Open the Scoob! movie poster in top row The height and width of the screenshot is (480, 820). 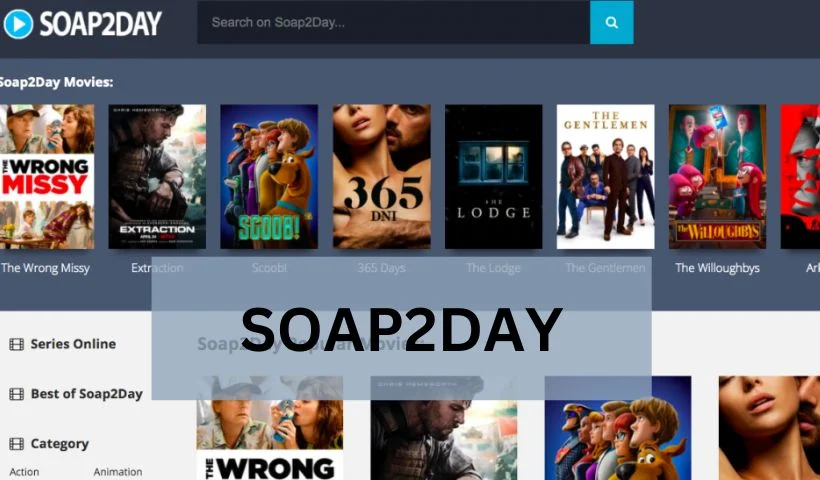(x=269, y=177)
